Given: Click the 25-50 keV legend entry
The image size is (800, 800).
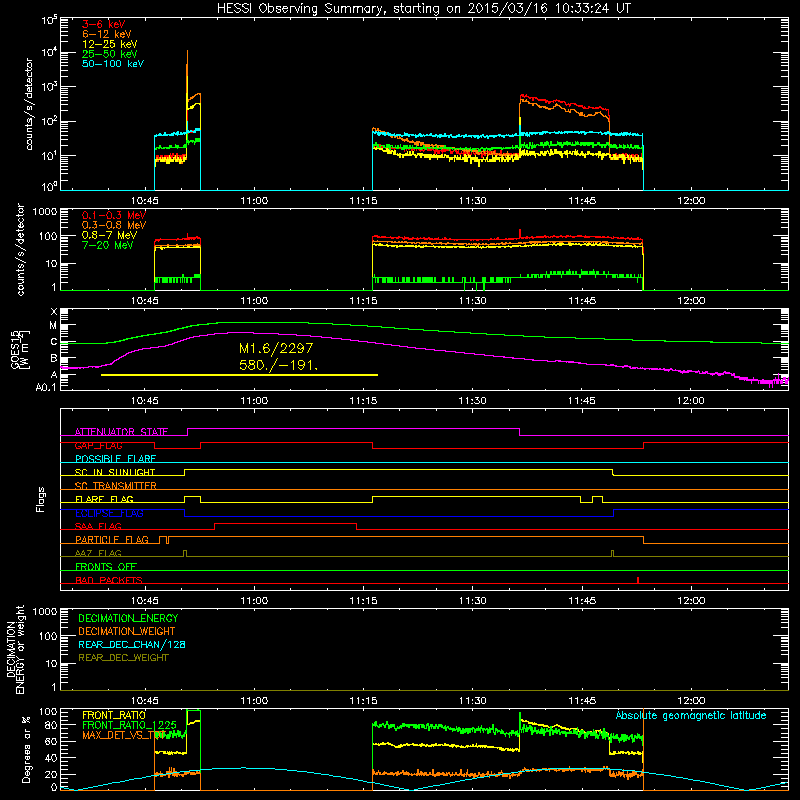Looking at the screenshot, I should tap(110, 54).
